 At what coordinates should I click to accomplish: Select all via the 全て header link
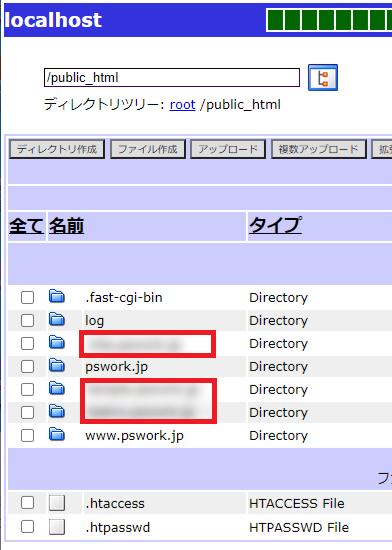tap(26, 226)
